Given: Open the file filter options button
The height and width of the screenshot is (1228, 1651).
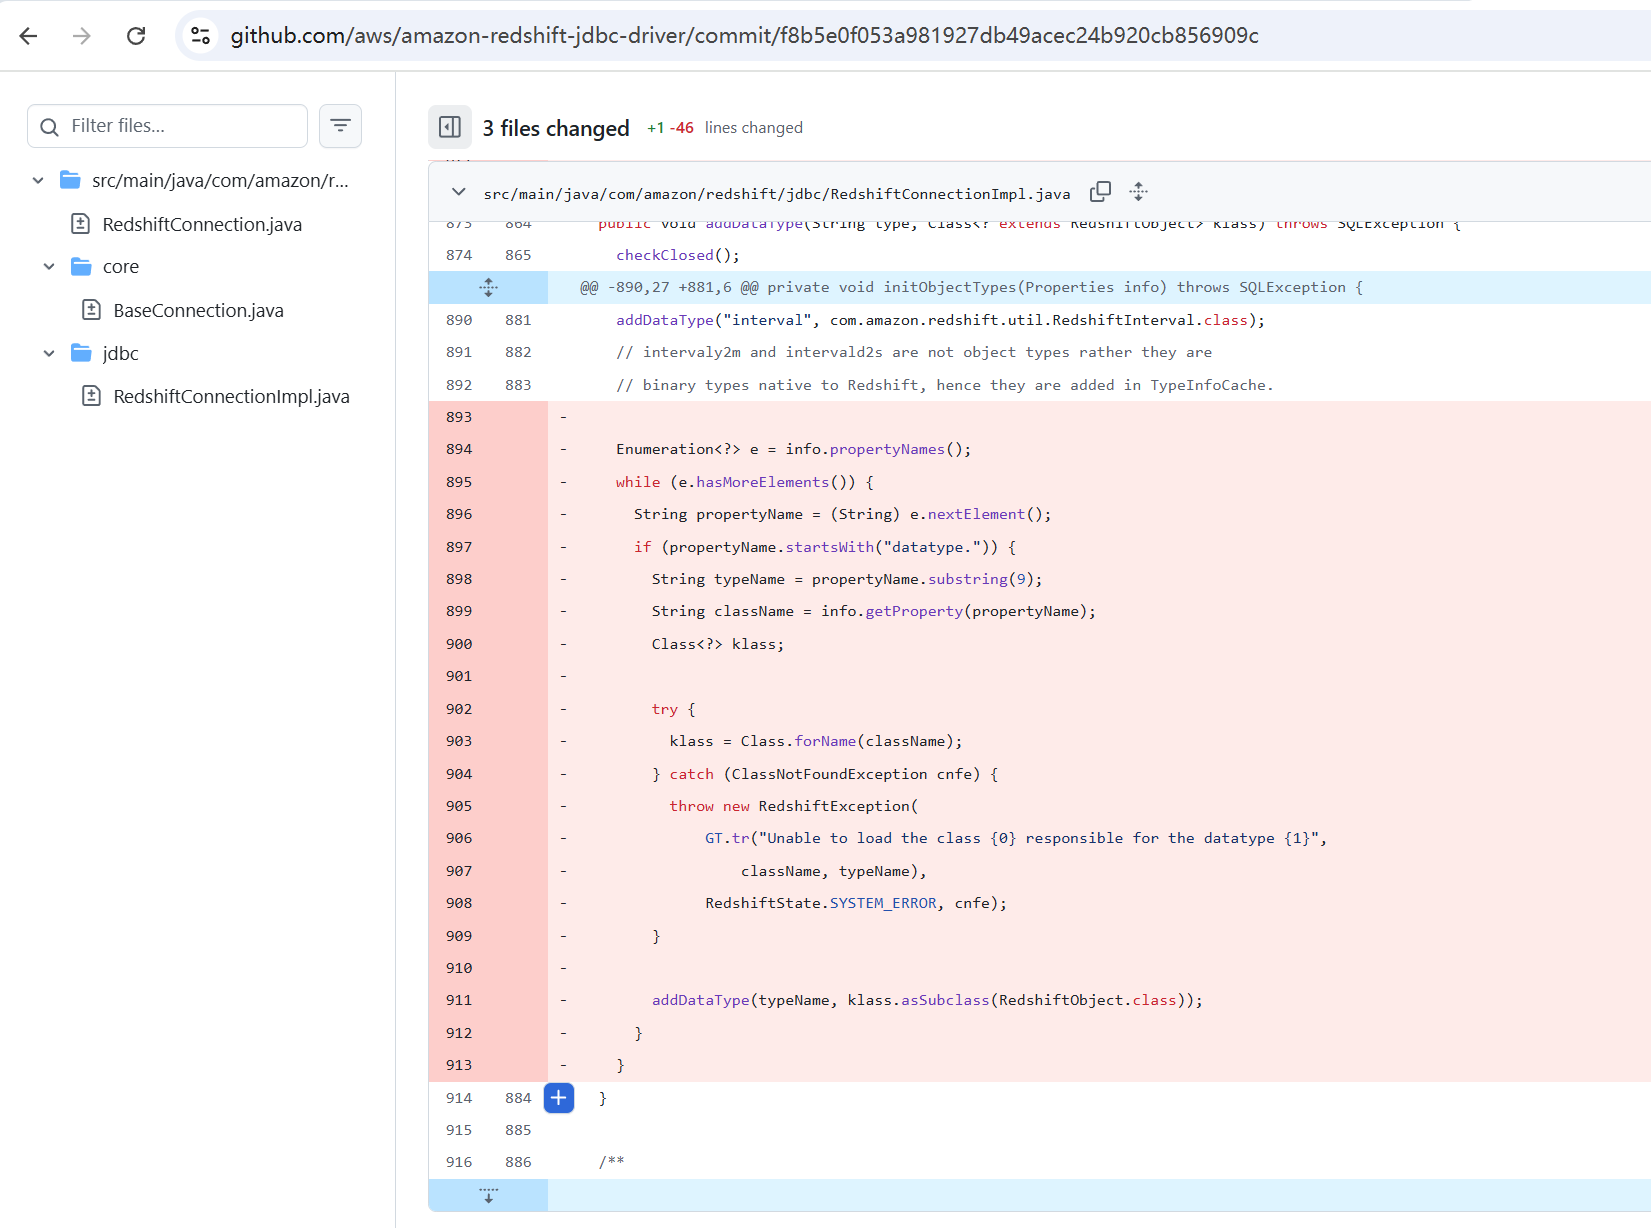Looking at the screenshot, I should [340, 126].
